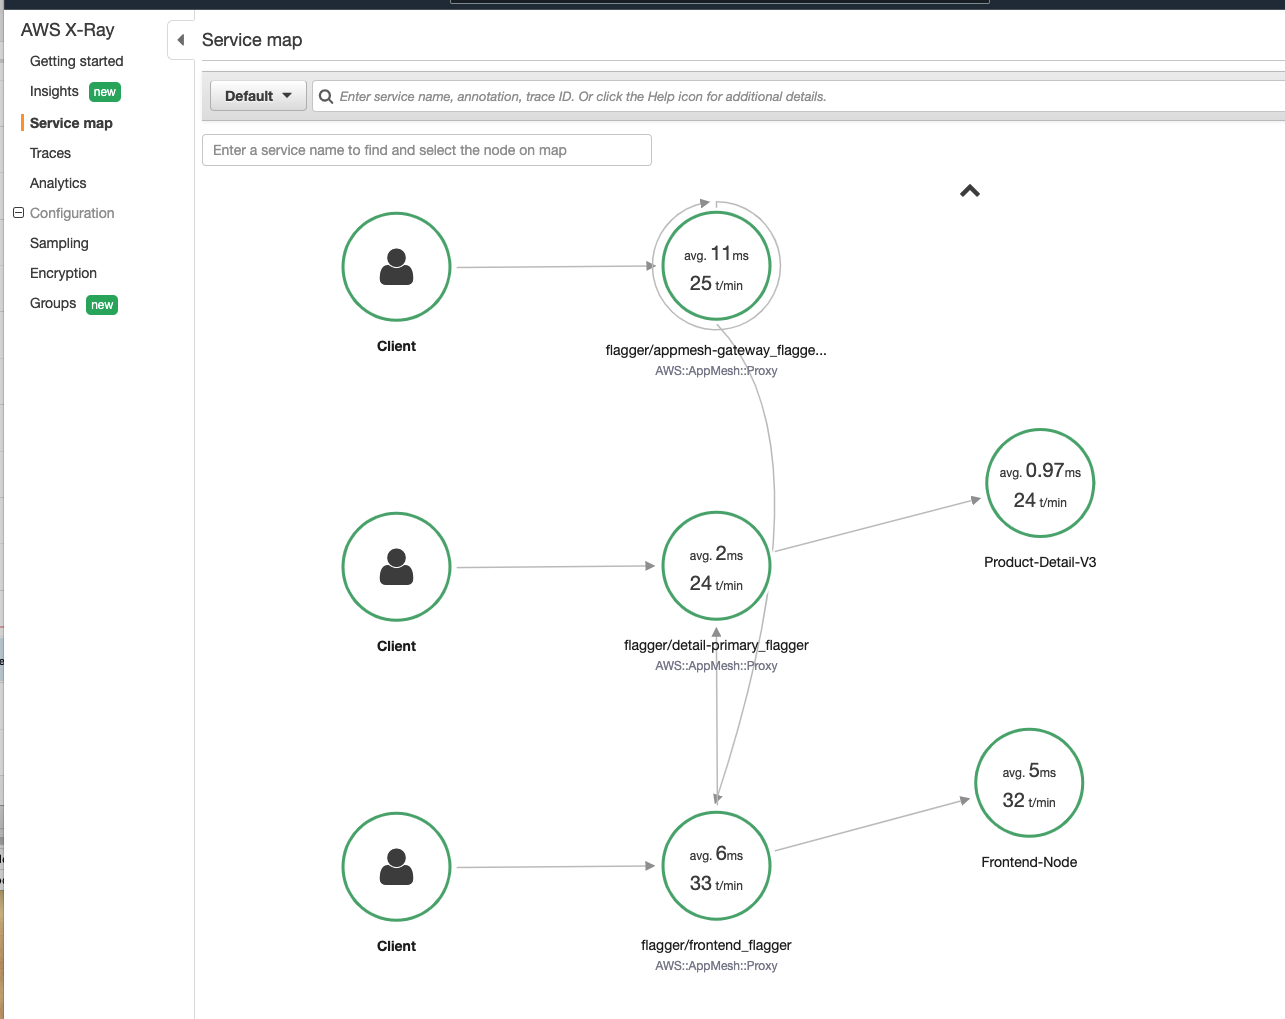The height and width of the screenshot is (1019, 1285).
Task: Select the Frontend-Node service circle
Action: pyautogui.click(x=1029, y=783)
